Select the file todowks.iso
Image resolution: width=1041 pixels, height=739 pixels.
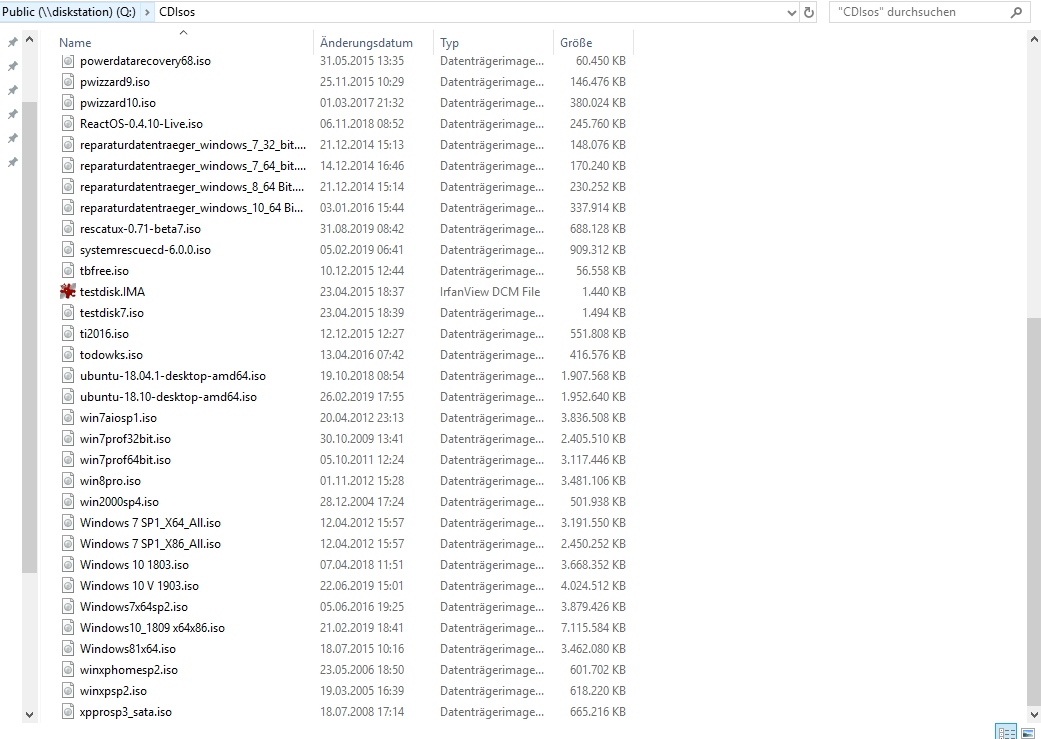pos(111,355)
